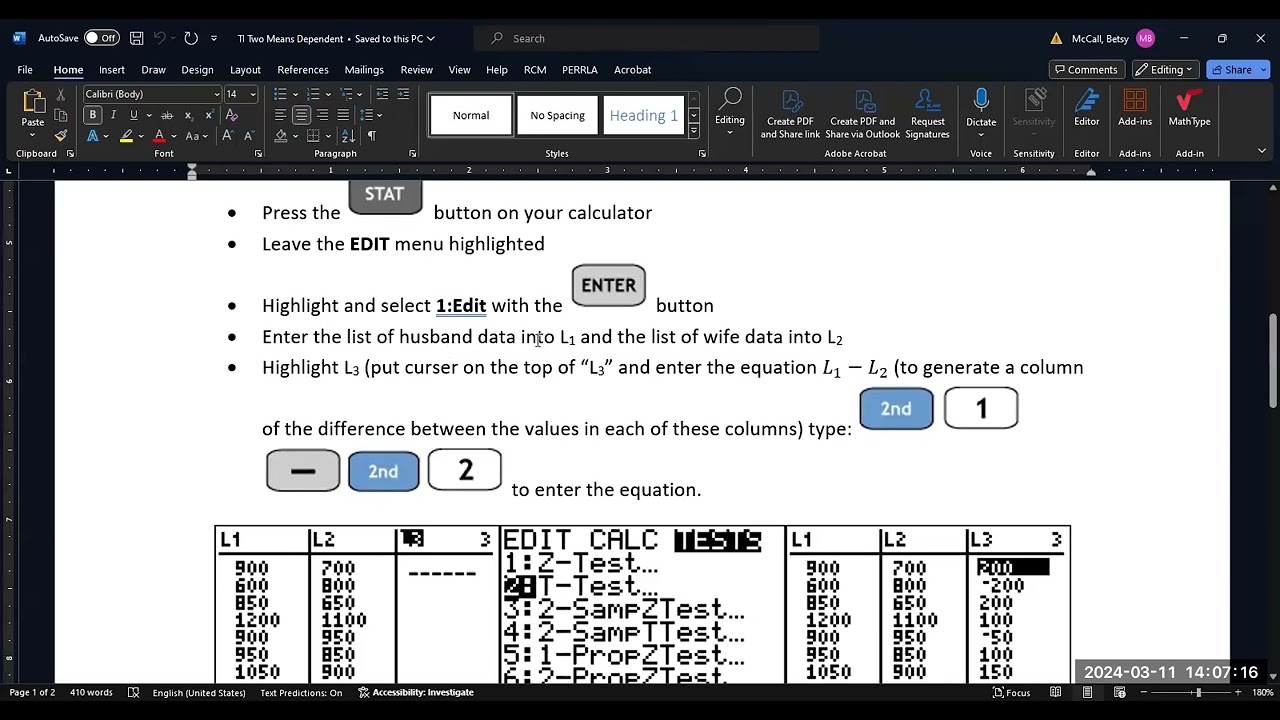This screenshot has width=1280, height=720.
Task: Switch to Focus mode
Action: tap(1011, 692)
